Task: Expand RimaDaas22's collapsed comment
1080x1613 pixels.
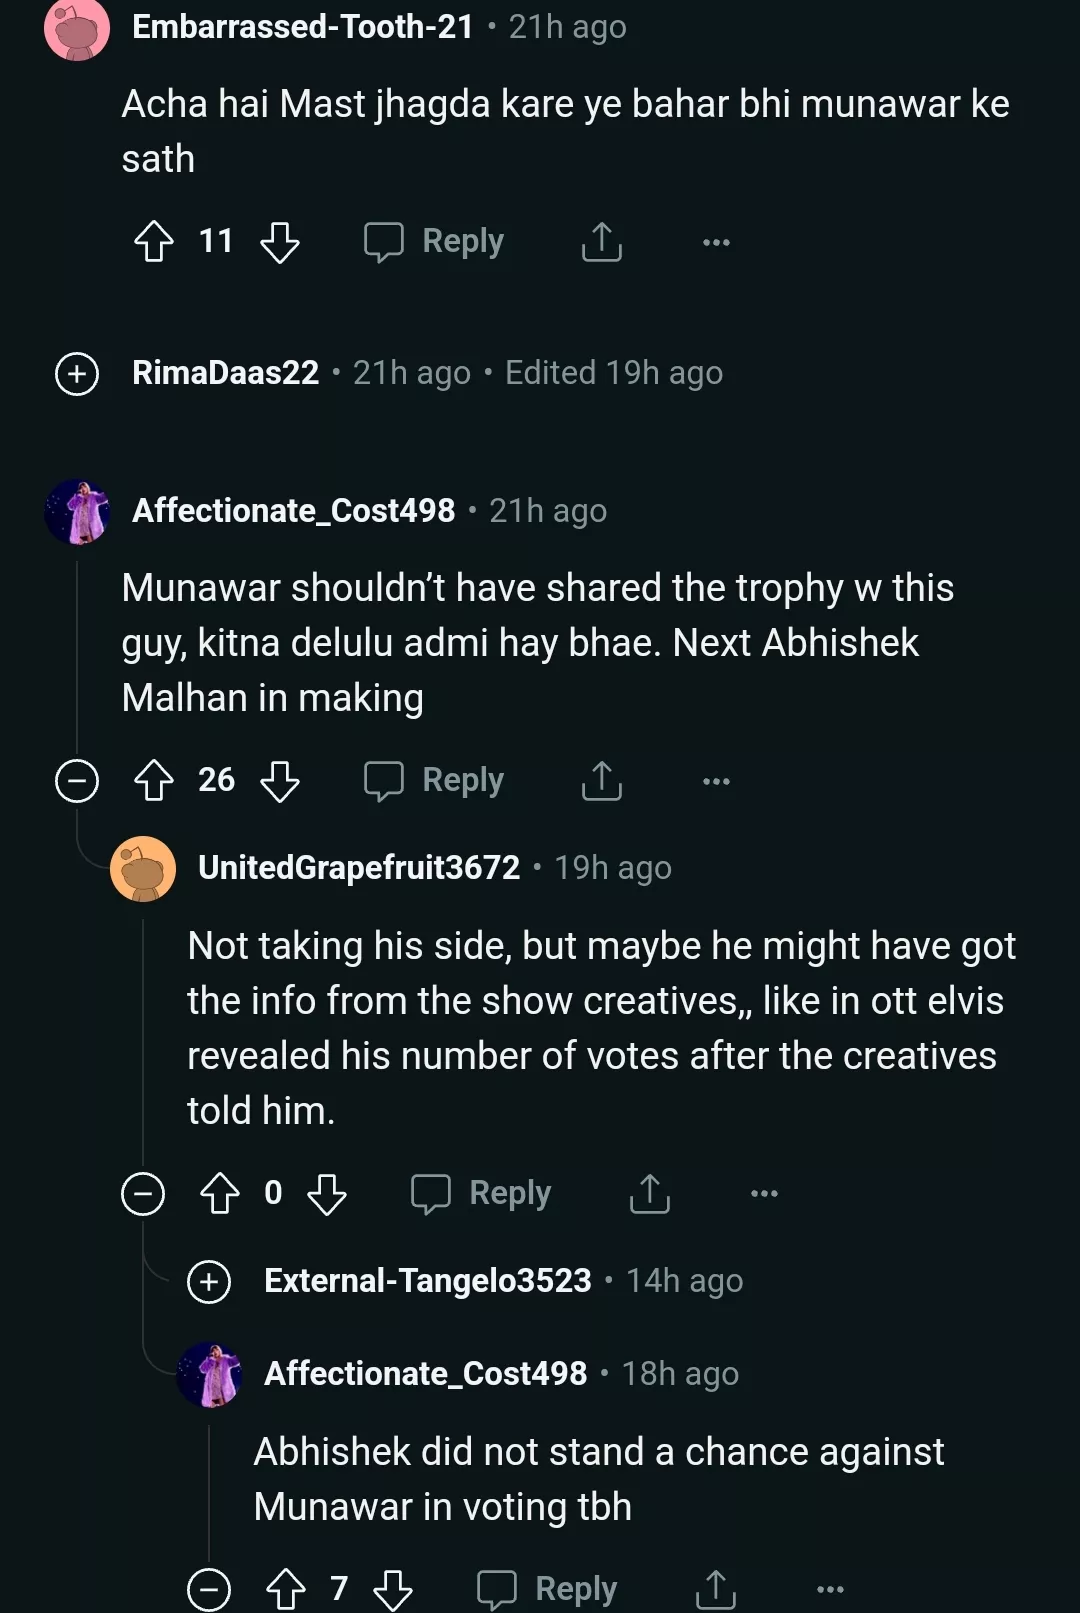Action: (77, 374)
